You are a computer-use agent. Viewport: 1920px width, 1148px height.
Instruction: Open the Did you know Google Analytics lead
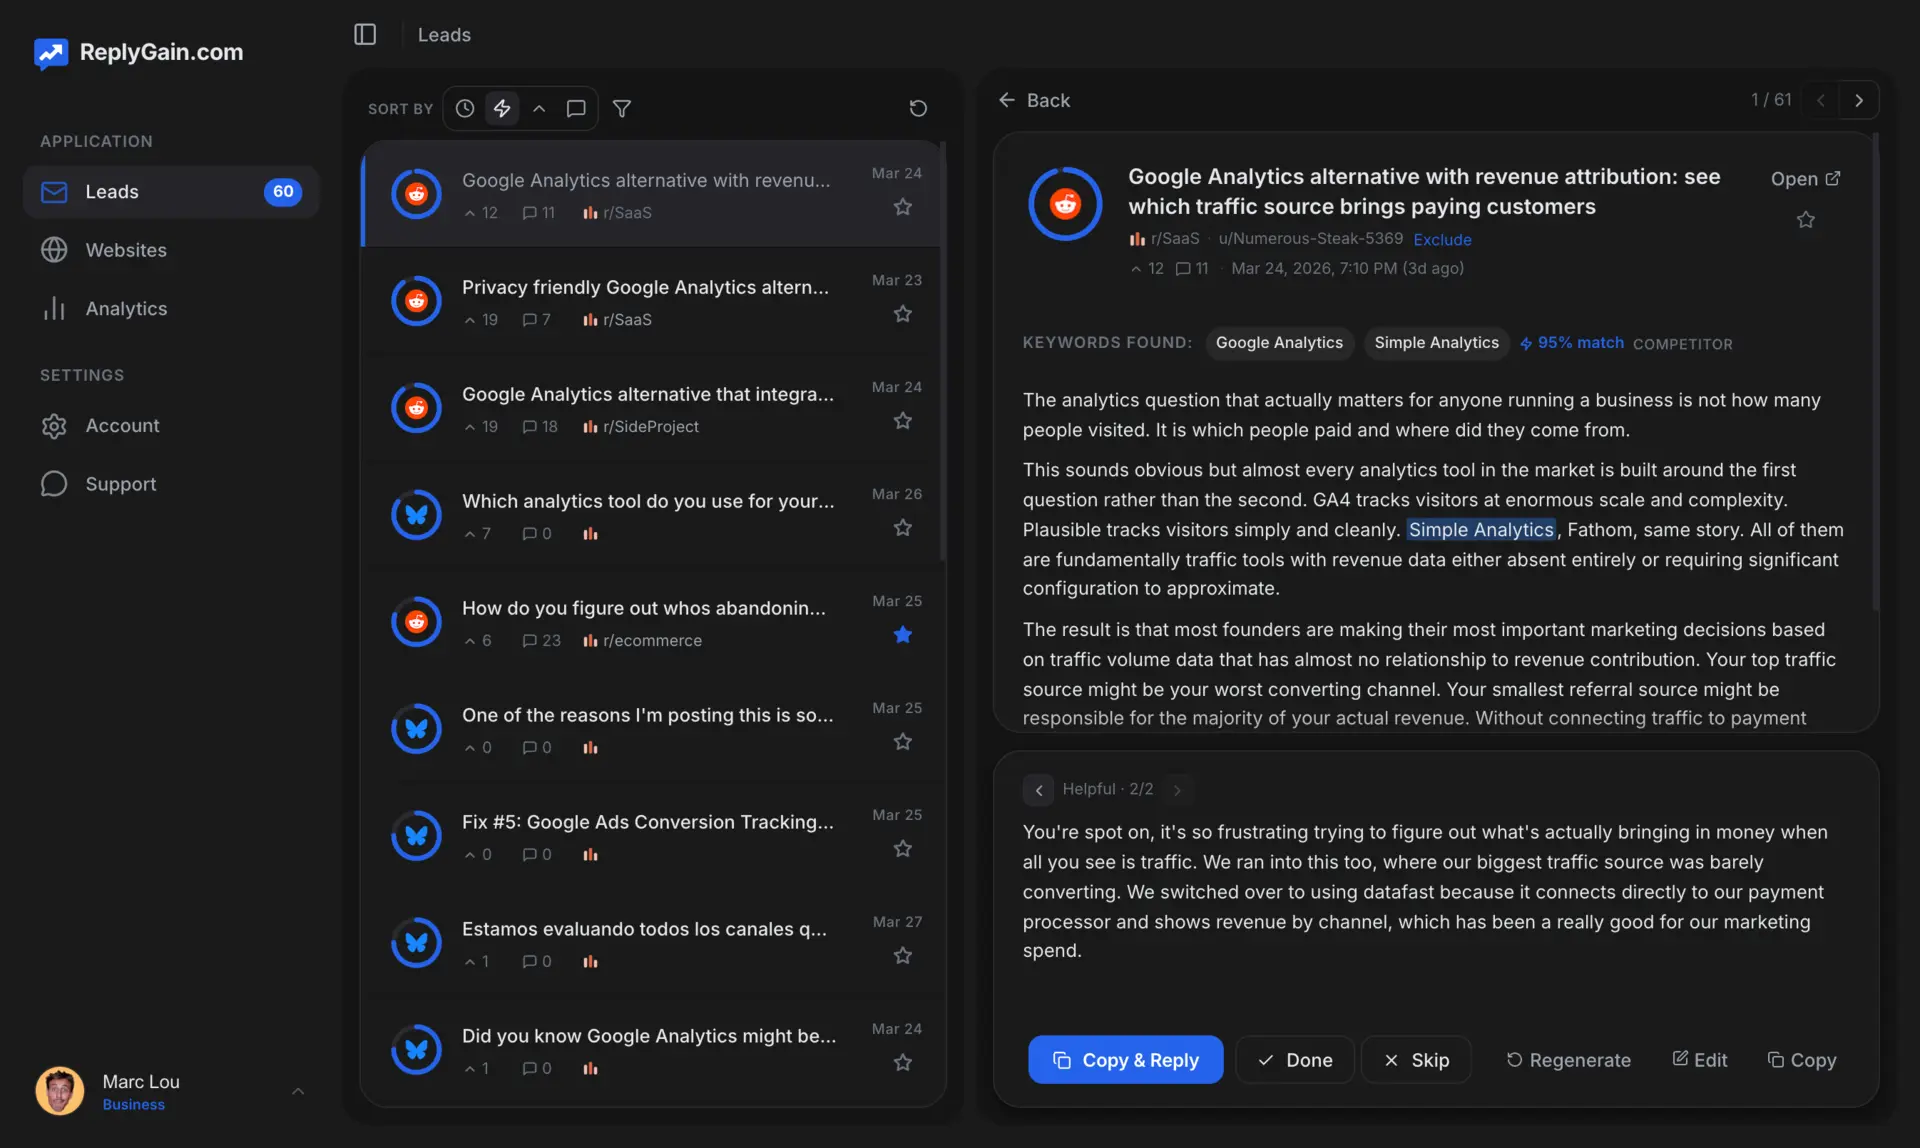coord(653,1050)
